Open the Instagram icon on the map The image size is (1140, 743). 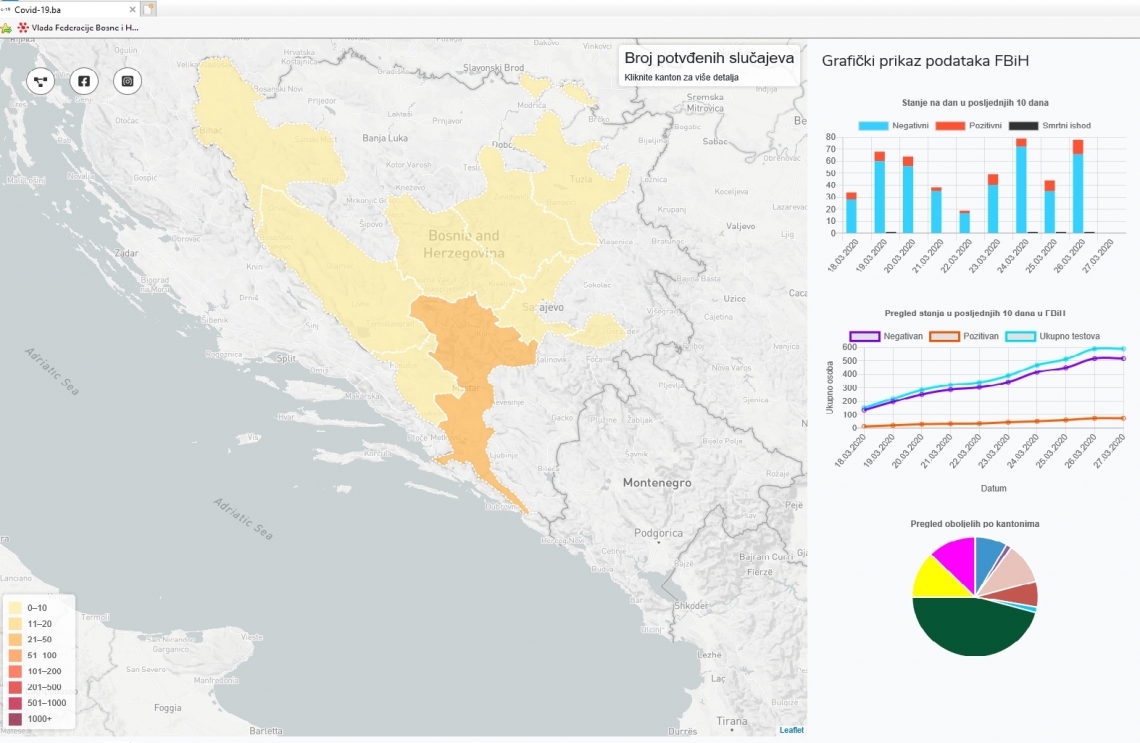[x=127, y=81]
